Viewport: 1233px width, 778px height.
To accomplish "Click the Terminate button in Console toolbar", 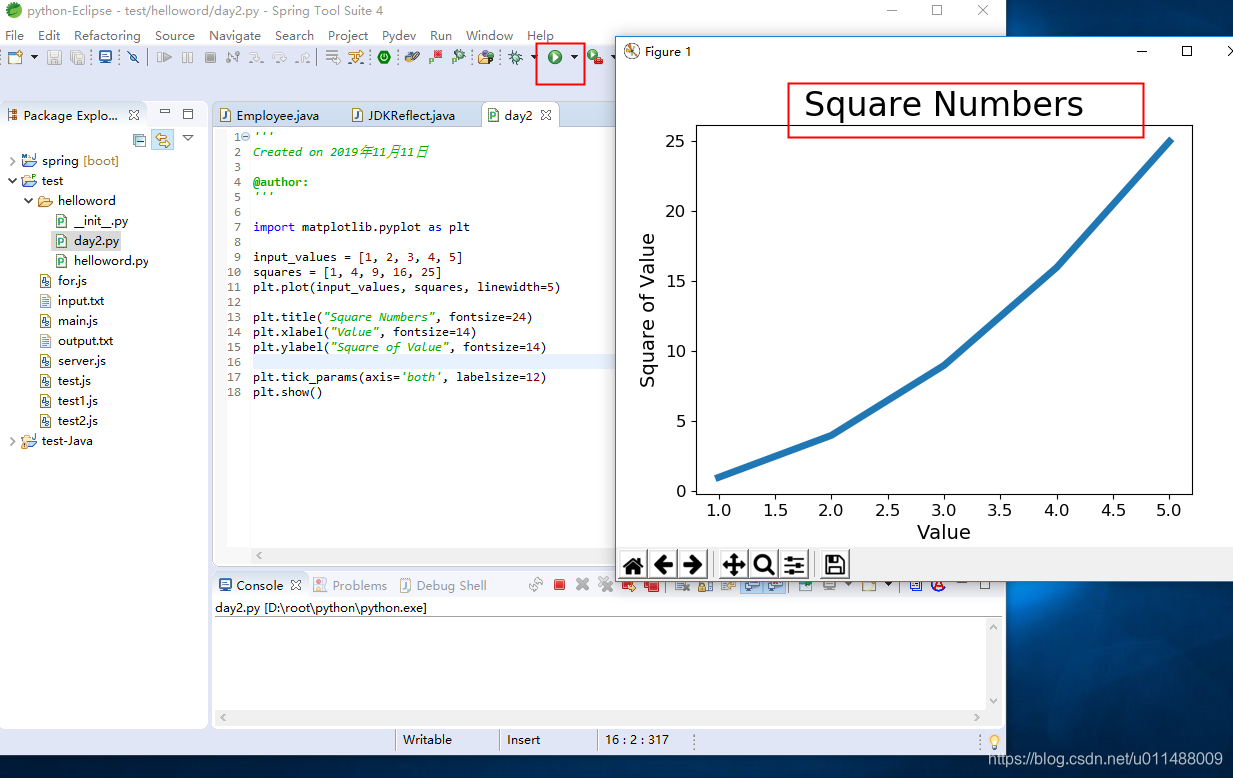I will click(x=560, y=585).
